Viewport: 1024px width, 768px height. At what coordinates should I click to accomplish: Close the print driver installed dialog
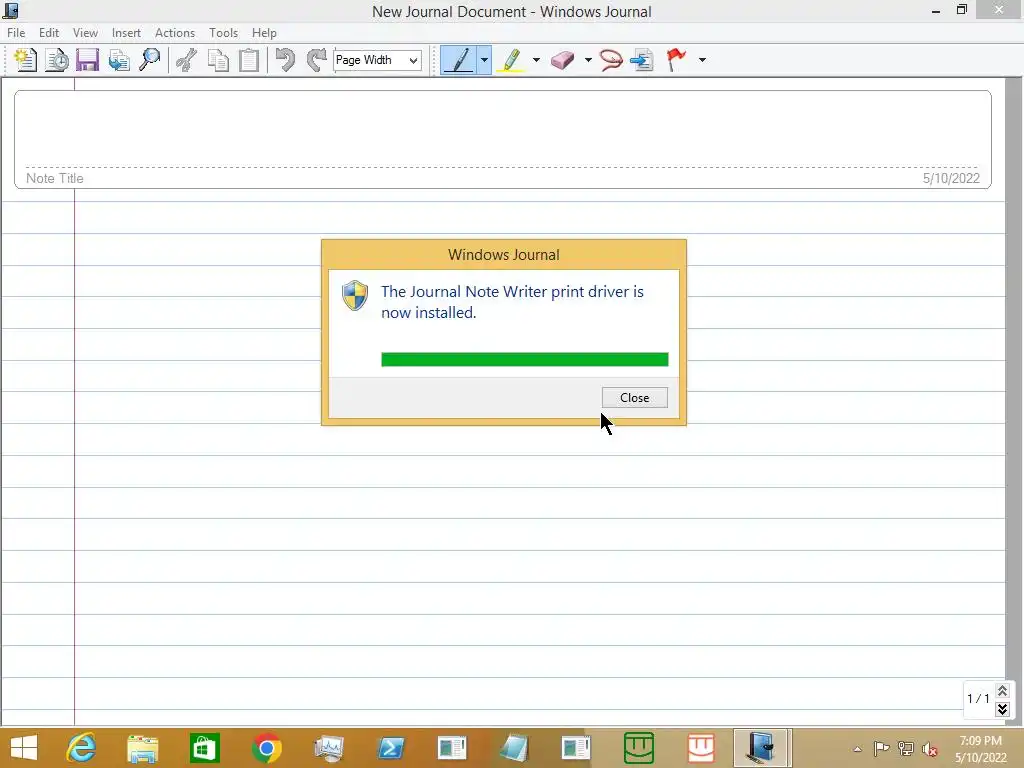click(634, 398)
